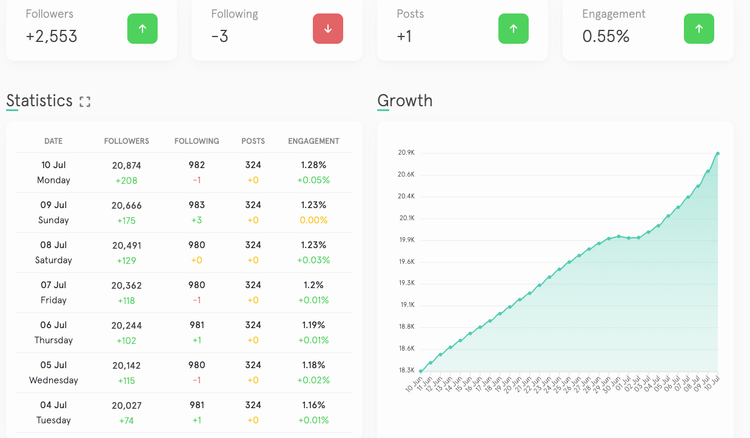Image resolution: width=750 pixels, height=438 pixels.
Task: Click the green Followers up-arrow icon
Action: click(142, 29)
